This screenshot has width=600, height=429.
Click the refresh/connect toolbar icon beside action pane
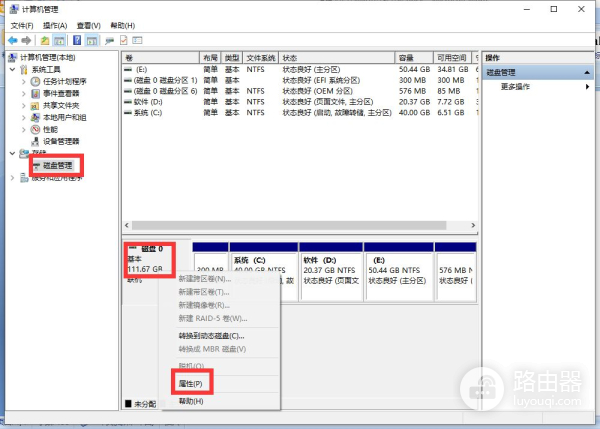109,40
